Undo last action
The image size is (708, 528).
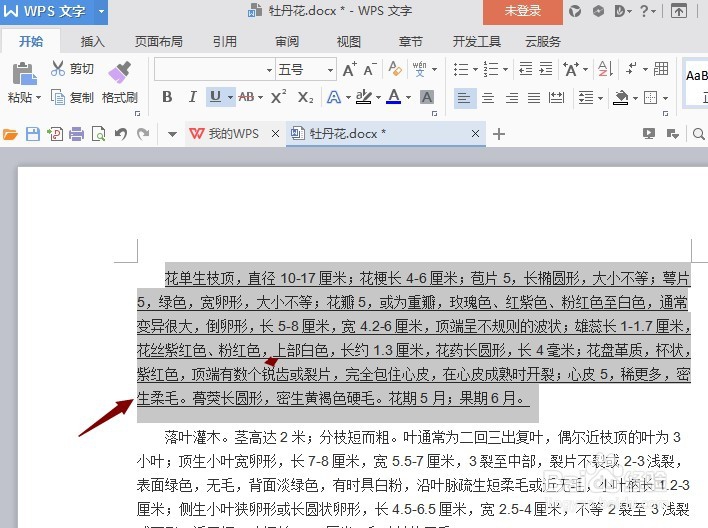[x=121, y=134]
